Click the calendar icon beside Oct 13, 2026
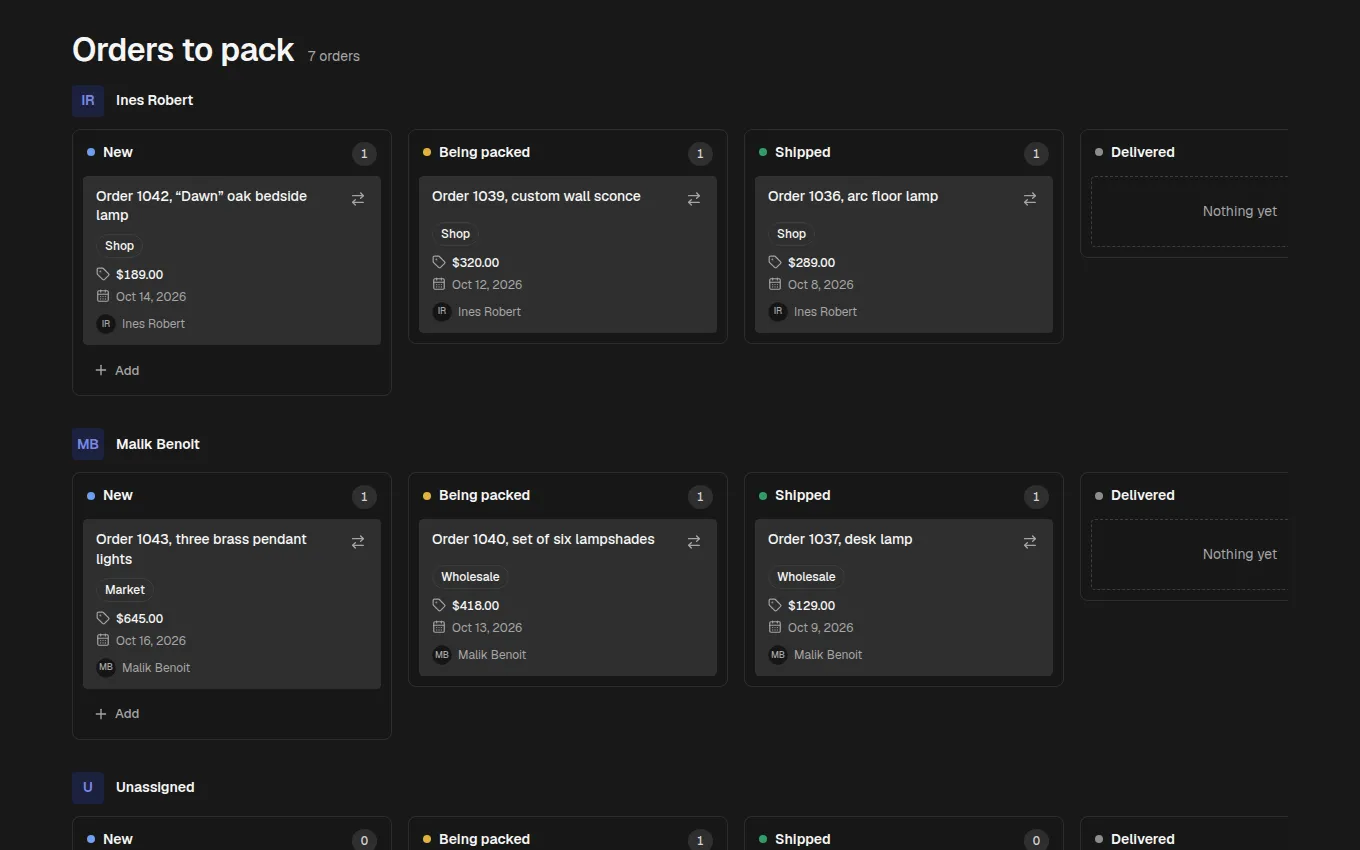This screenshot has height=850, width=1360. (x=439, y=627)
